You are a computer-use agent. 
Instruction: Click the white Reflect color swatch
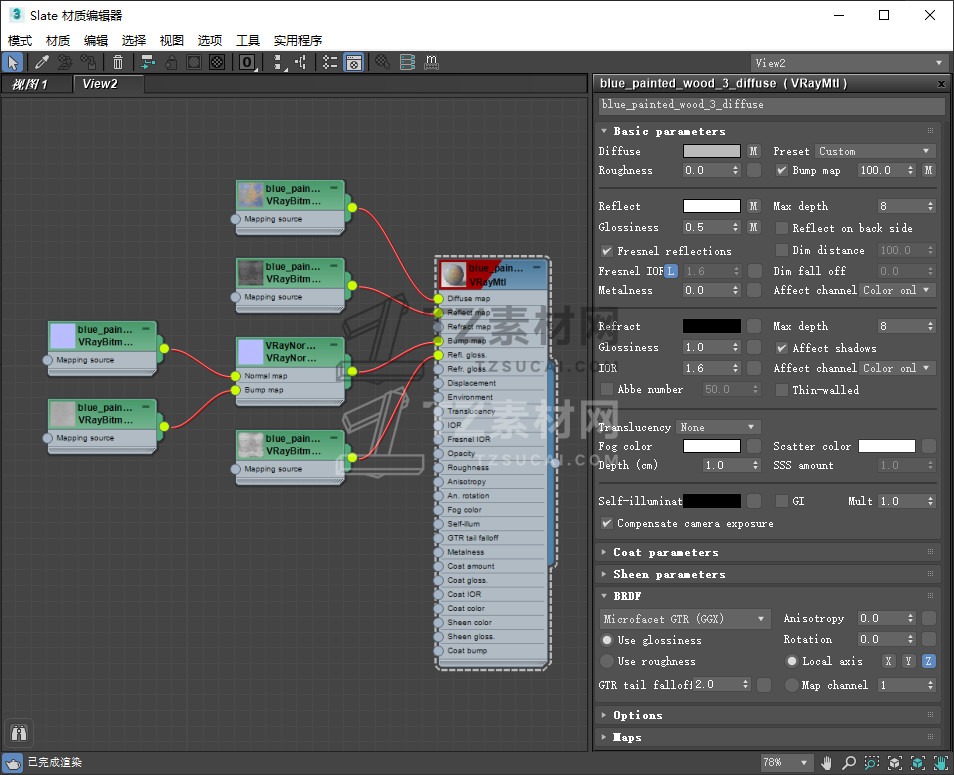pos(711,206)
